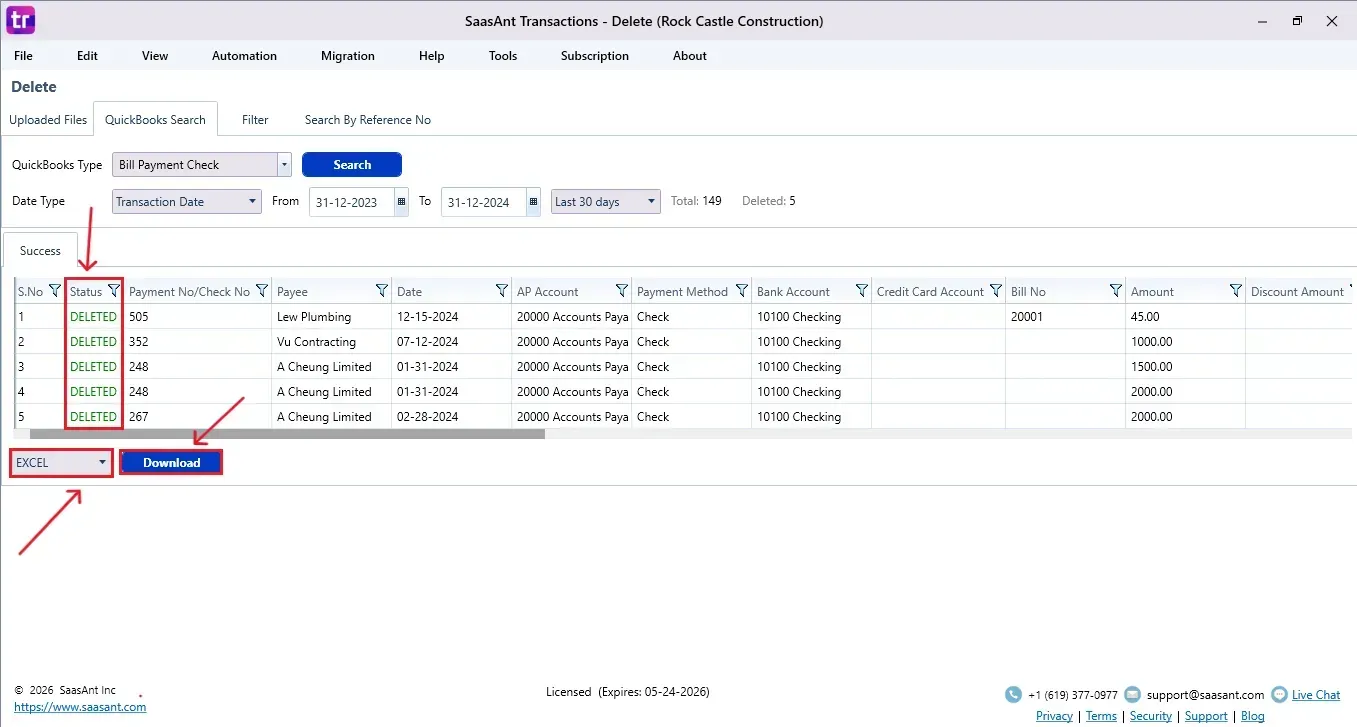The width and height of the screenshot is (1357, 727).
Task: Click the 1000.00 amount cell
Action: pyautogui.click(x=1185, y=341)
